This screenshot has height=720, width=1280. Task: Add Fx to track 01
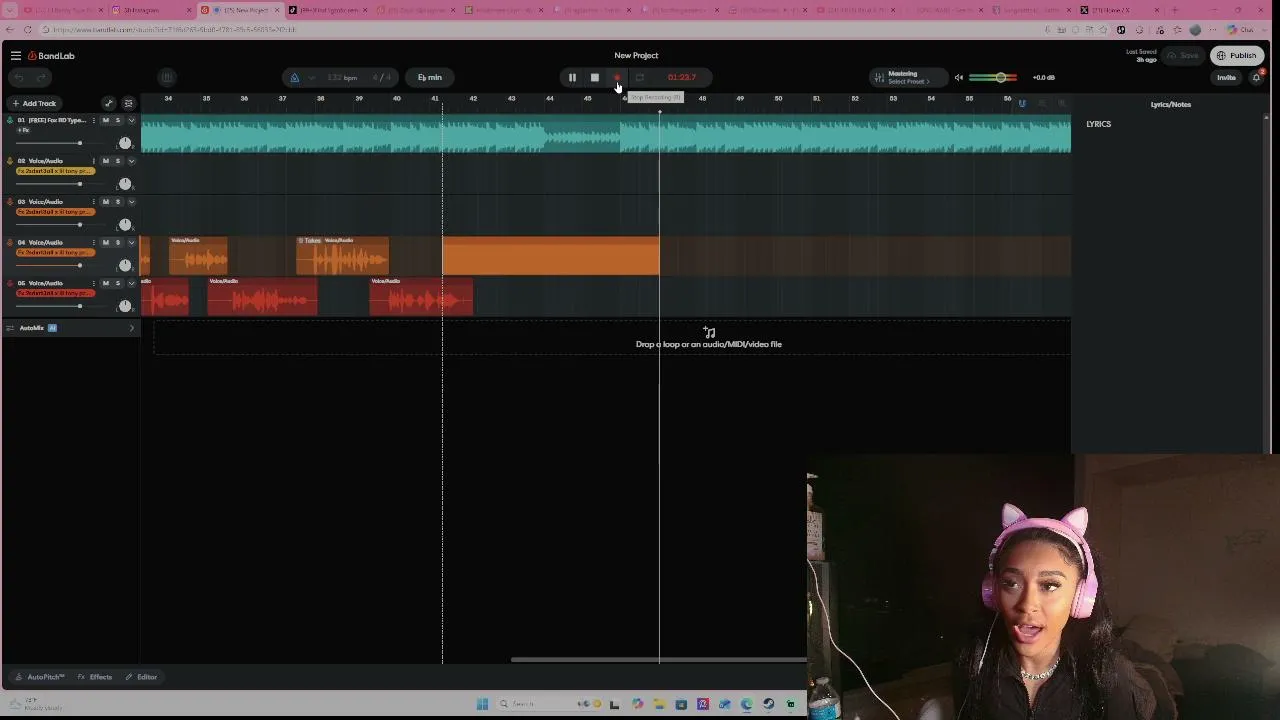tap(23, 130)
